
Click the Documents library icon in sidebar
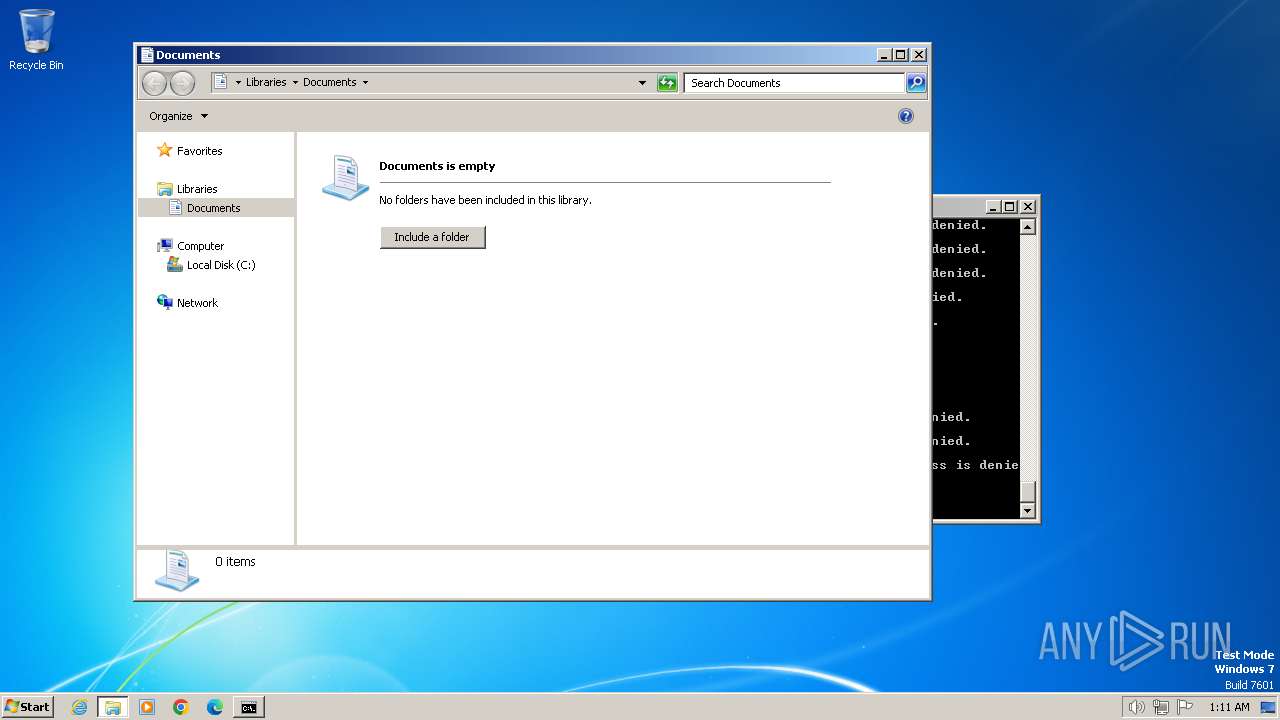[x=175, y=208]
